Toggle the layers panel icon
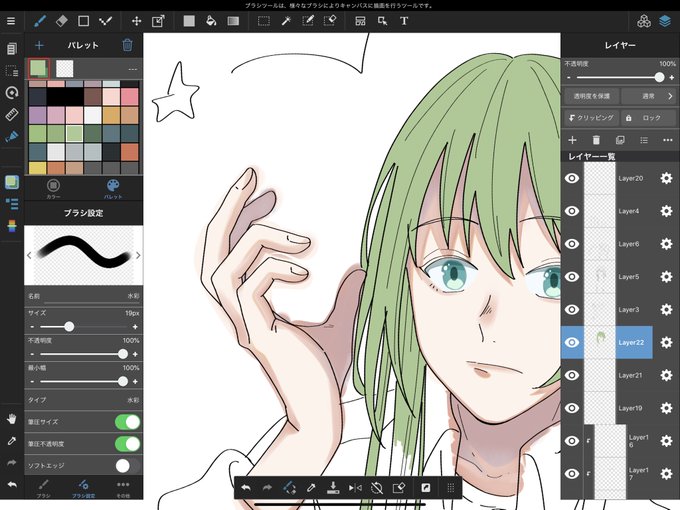680x510 pixels. coord(665,21)
